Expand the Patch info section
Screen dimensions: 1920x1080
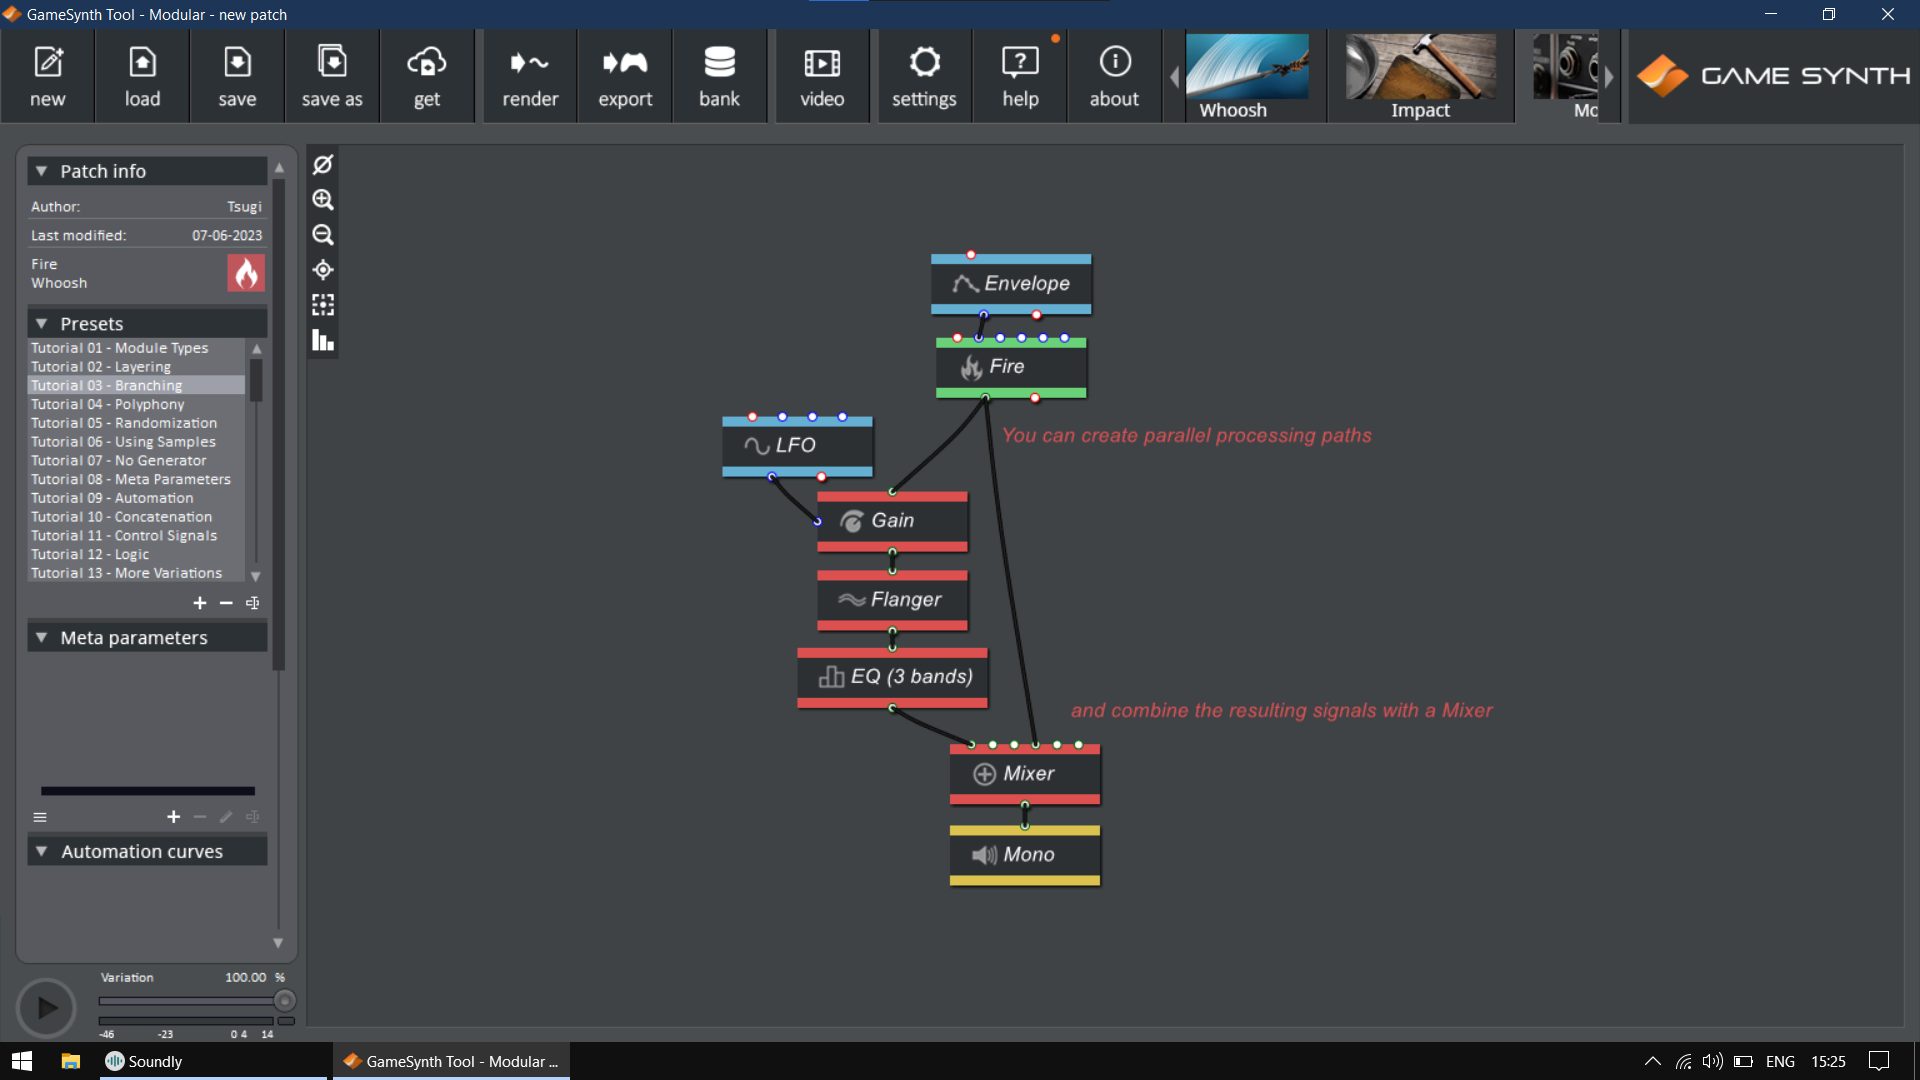41,170
